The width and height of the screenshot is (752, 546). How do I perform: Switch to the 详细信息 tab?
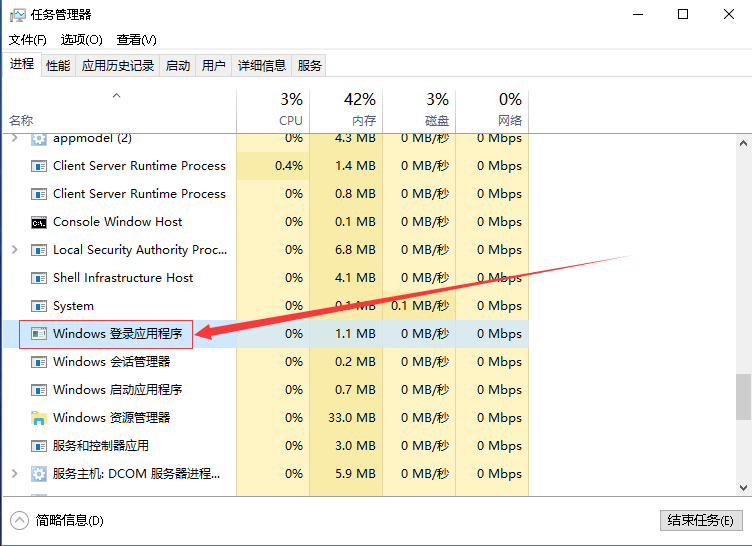tap(262, 65)
